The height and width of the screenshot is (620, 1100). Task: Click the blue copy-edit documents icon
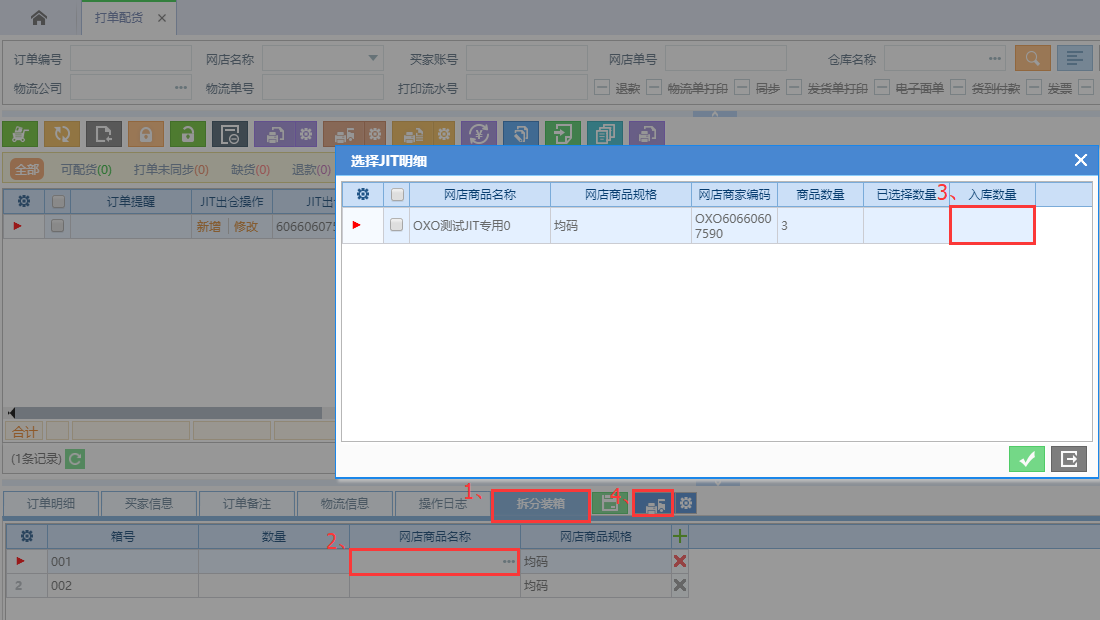pos(521,134)
